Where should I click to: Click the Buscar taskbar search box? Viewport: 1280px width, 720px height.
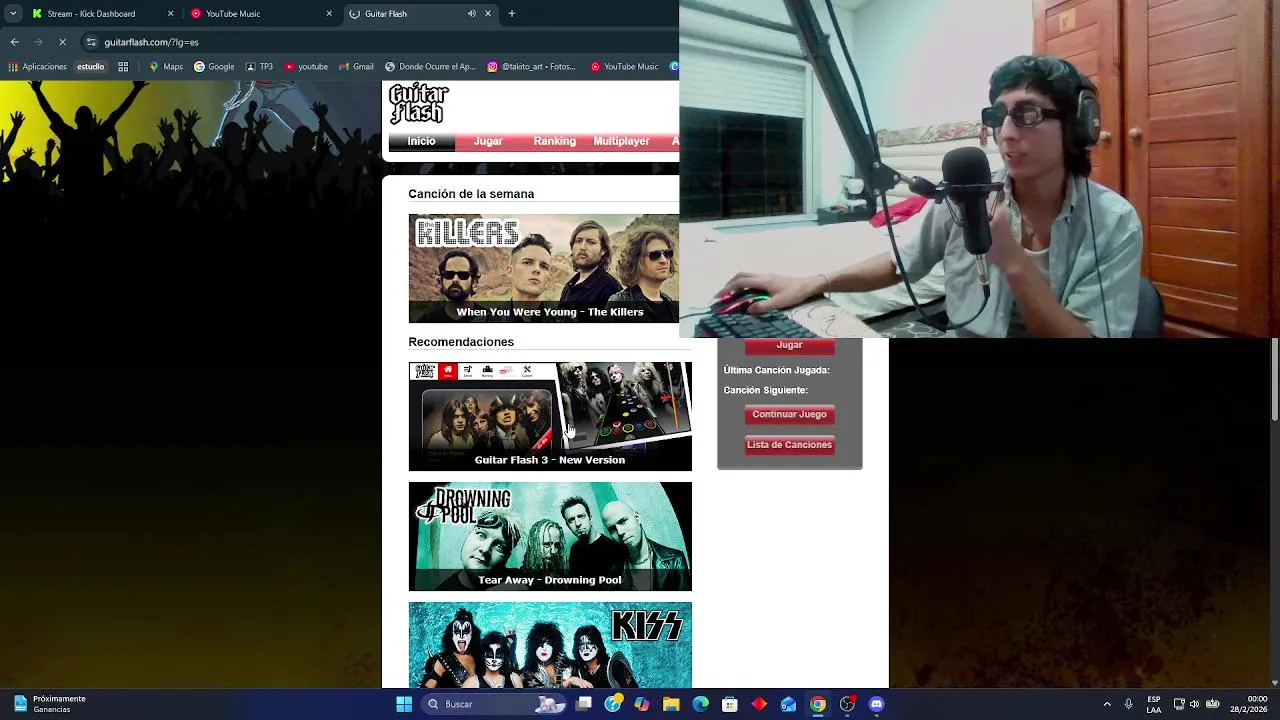495,704
